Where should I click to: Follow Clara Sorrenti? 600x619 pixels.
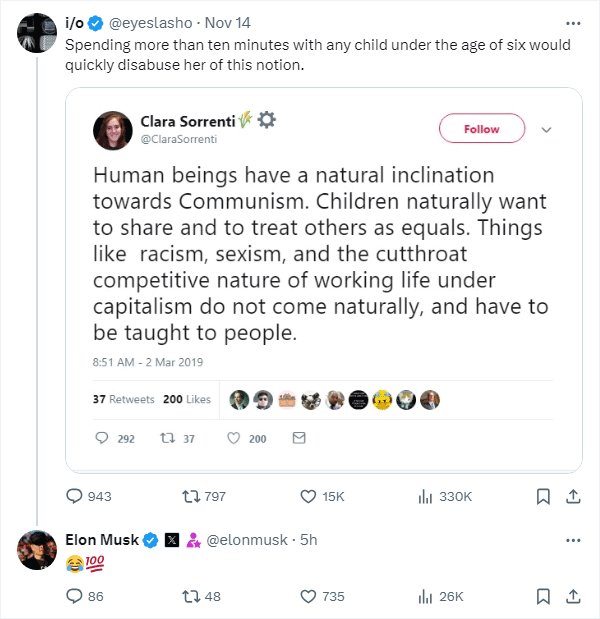coord(482,128)
